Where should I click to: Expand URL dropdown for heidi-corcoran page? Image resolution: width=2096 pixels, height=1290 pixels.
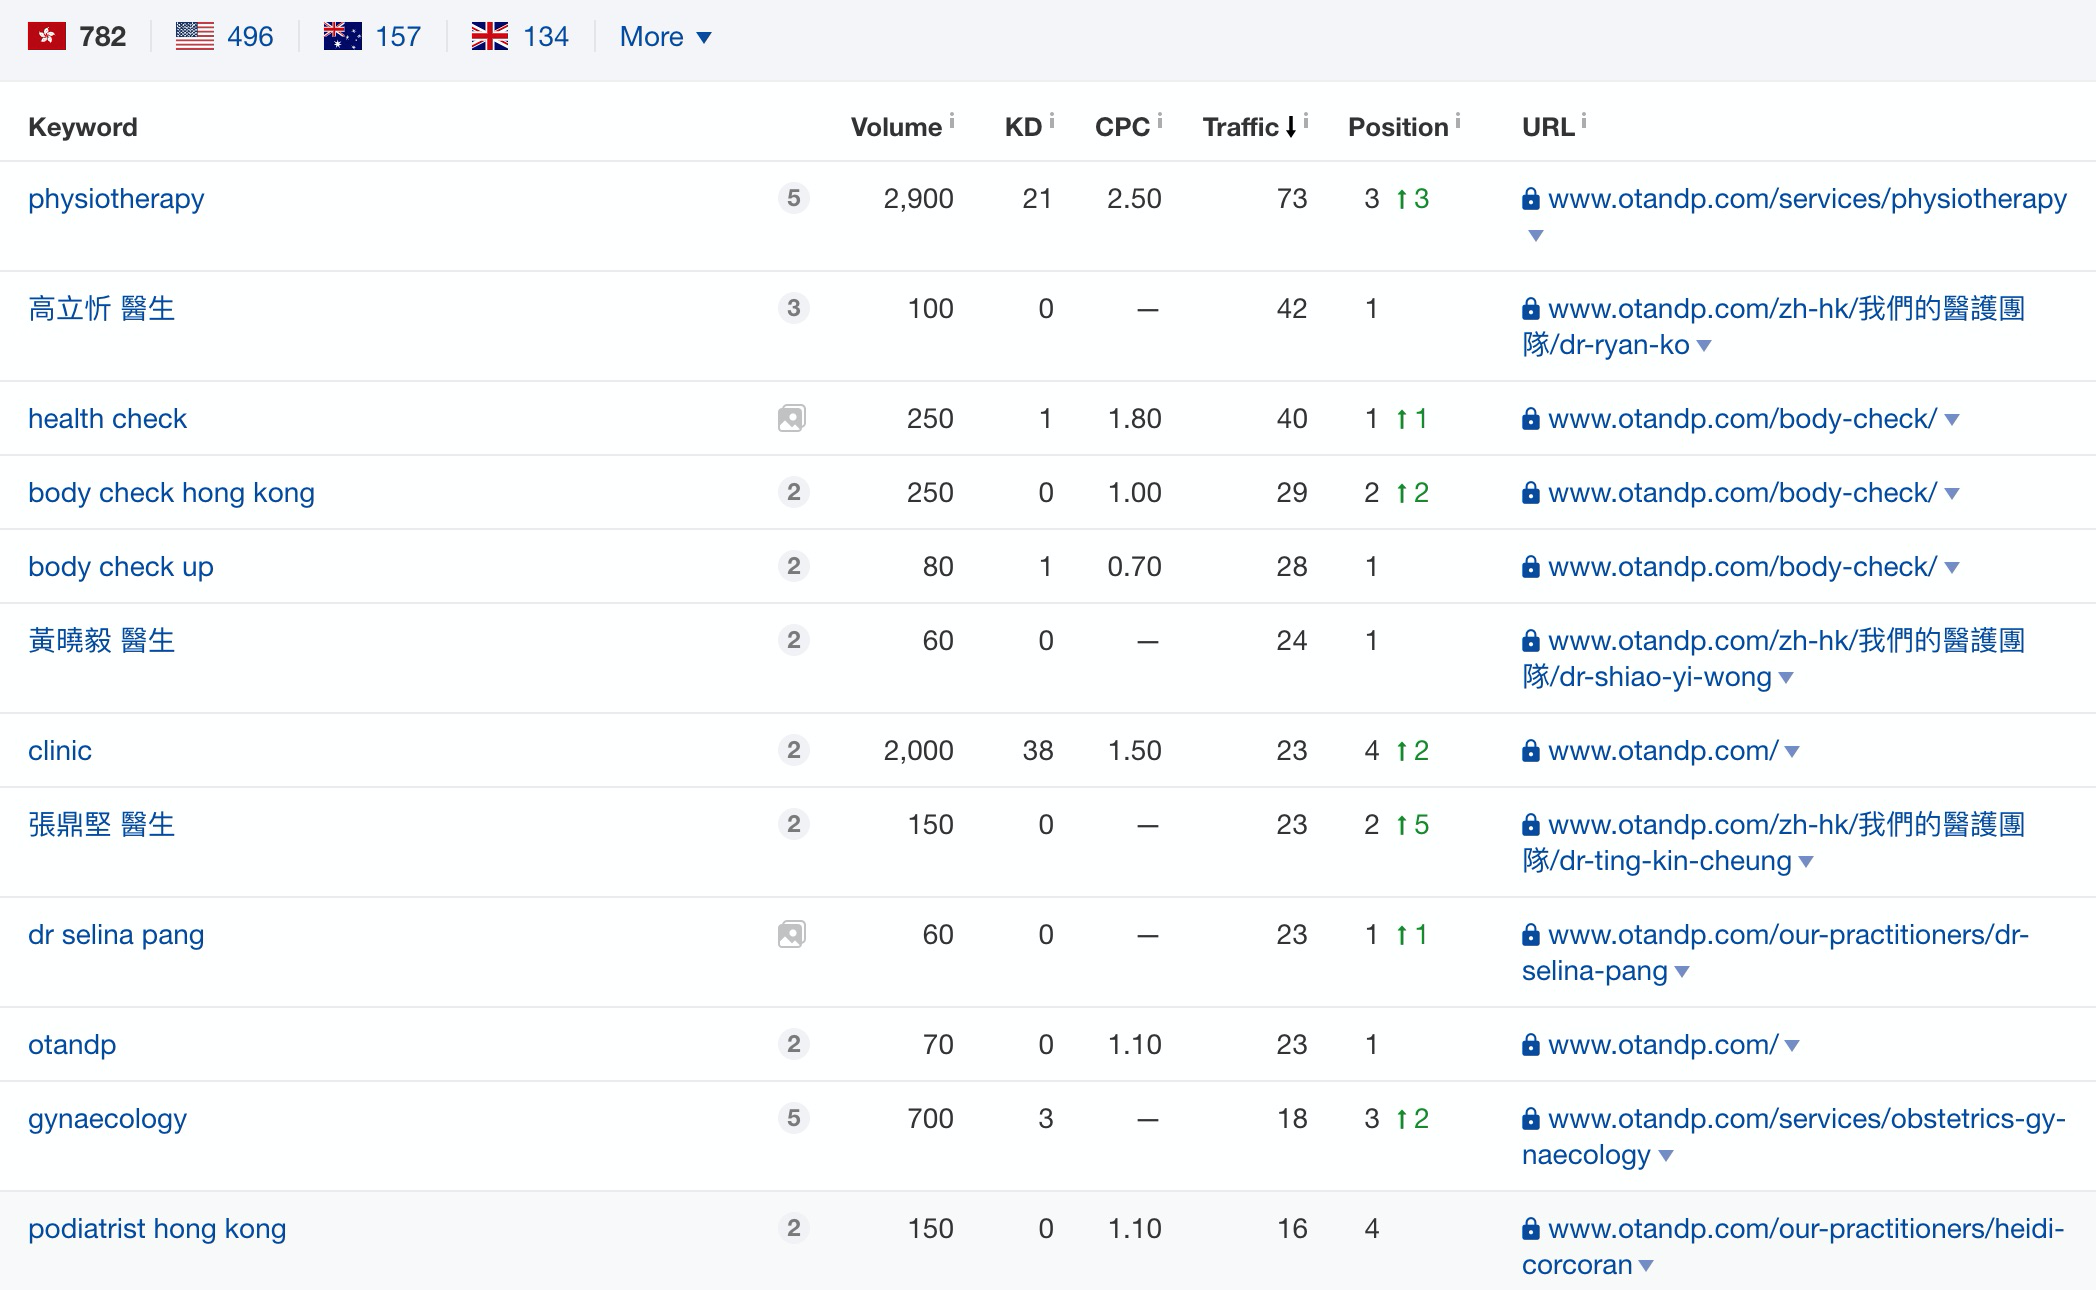[1646, 1266]
